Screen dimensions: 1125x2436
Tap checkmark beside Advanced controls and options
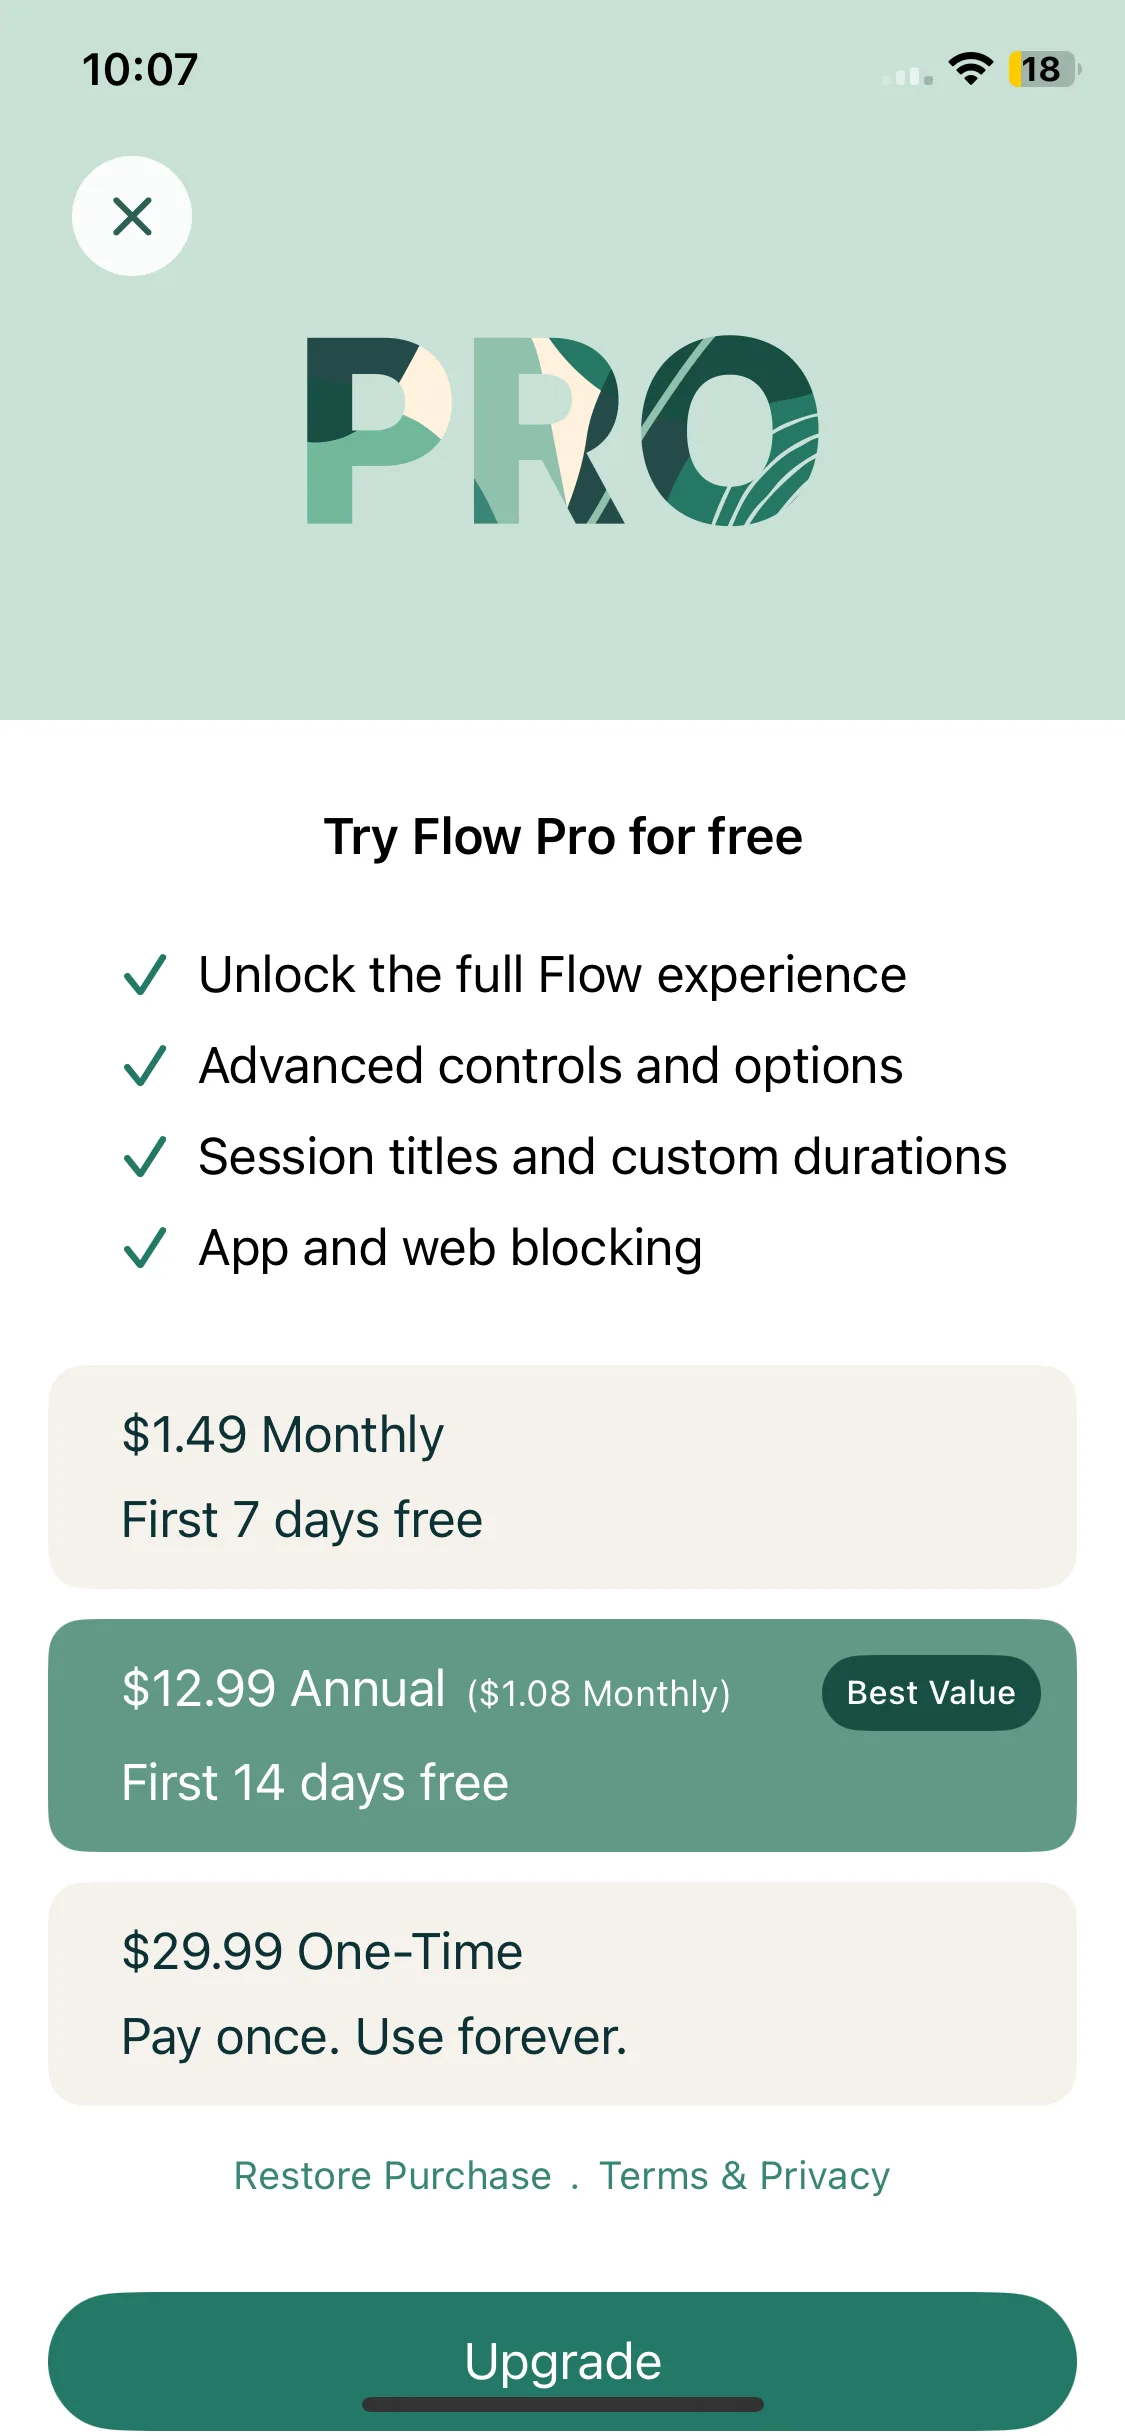tap(144, 1066)
